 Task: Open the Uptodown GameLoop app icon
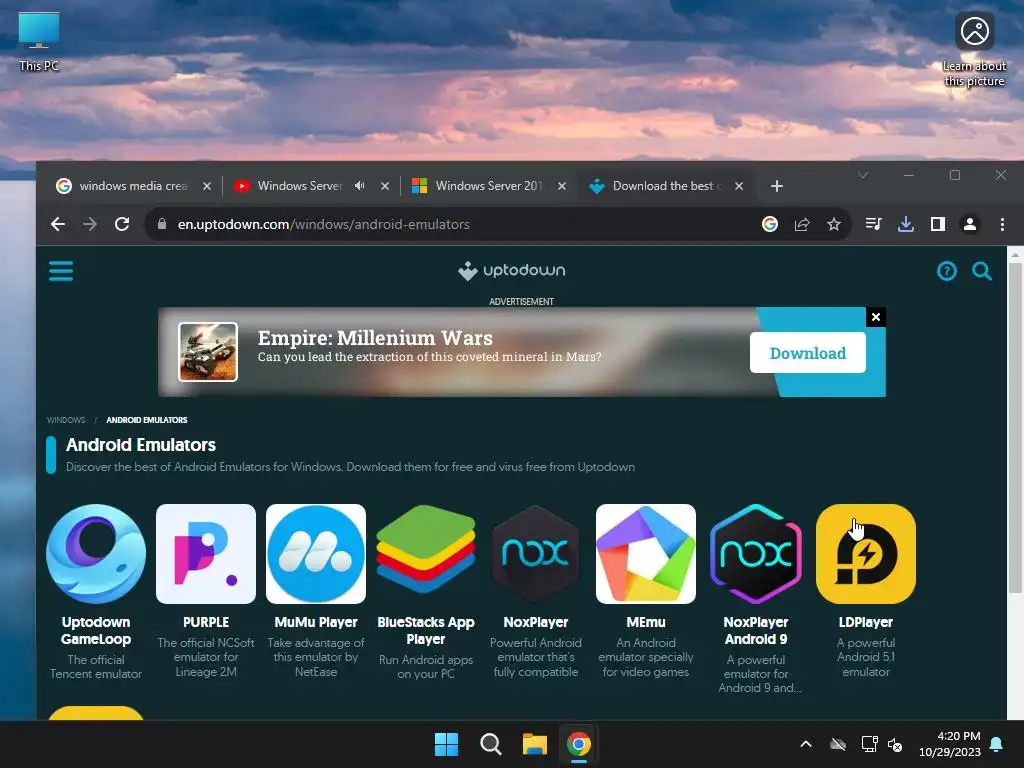(96, 554)
